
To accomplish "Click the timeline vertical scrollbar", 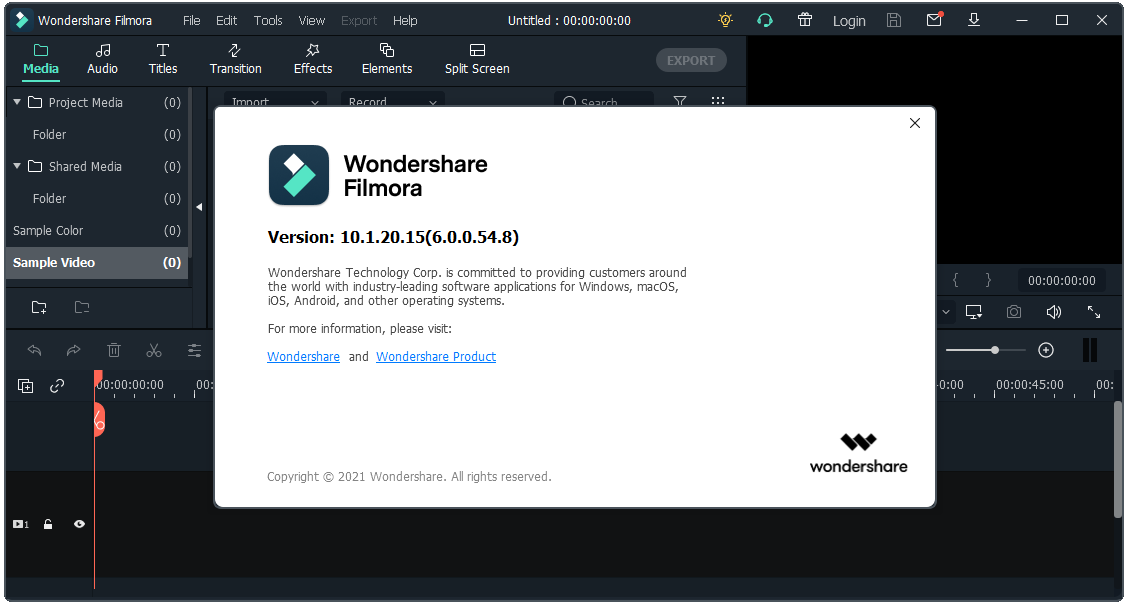I will pos(1118,459).
